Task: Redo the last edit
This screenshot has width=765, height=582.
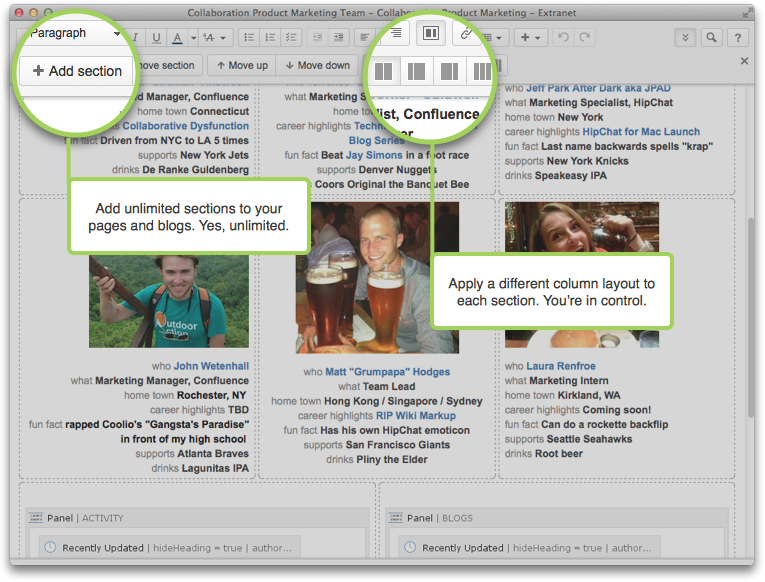Action: click(x=584, y=38)
